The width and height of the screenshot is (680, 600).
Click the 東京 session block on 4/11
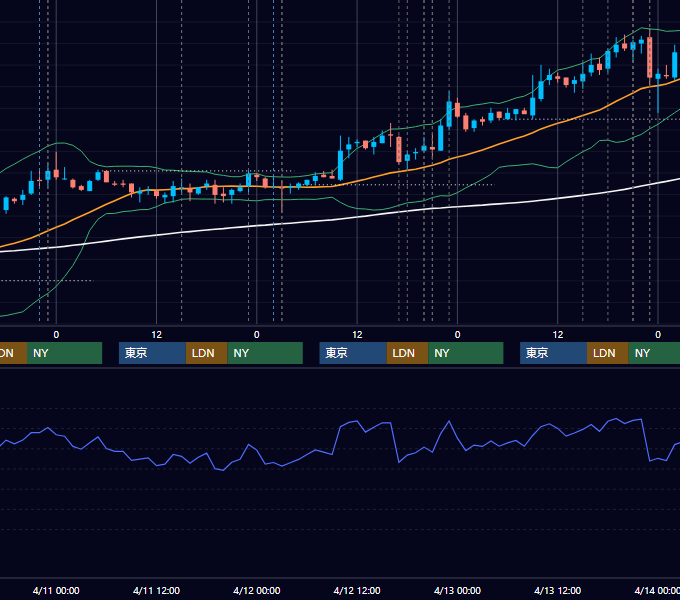pyautogui.click(x=152, y=353)
